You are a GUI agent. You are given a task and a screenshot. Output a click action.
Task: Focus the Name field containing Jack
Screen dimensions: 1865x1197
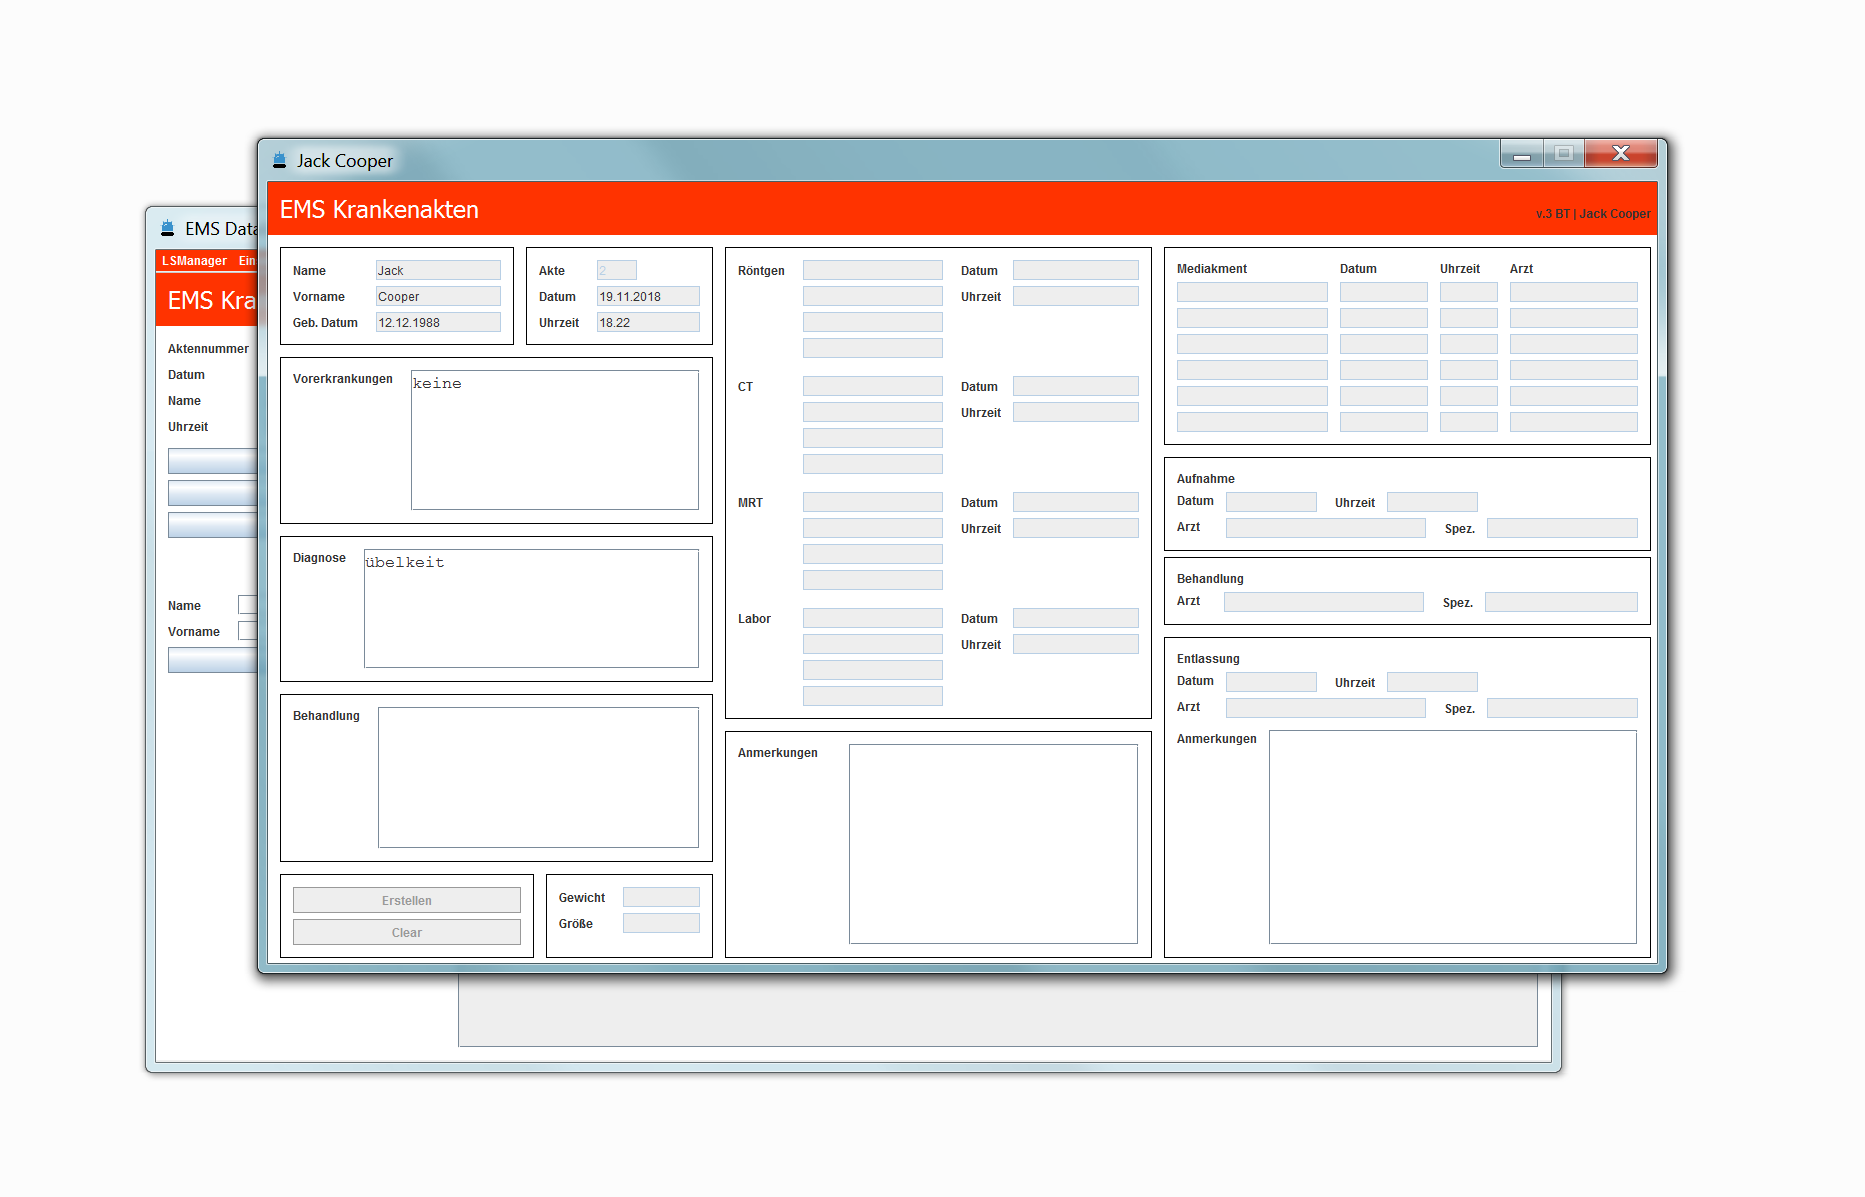tap(437, 271)
